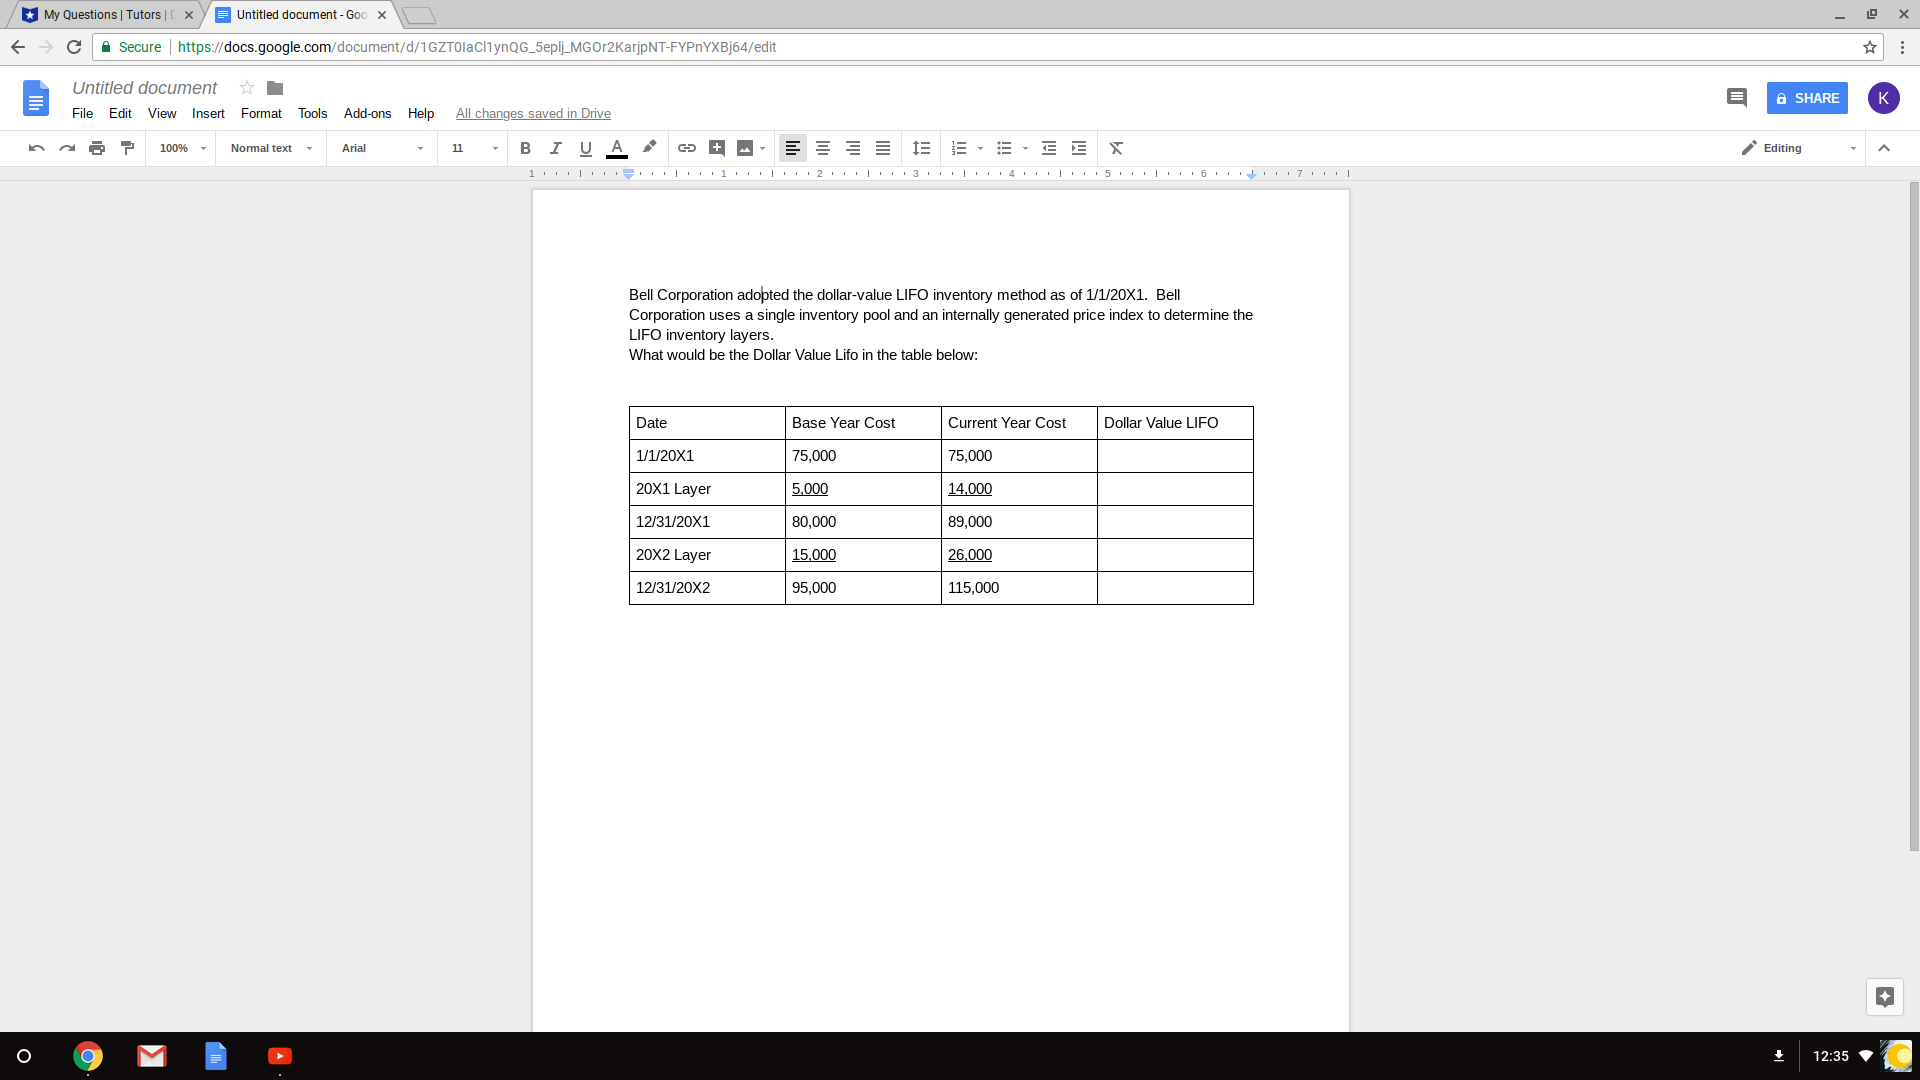Insert a link with the link icon
The height and width of the screenshot is (1080, 1920).
(x=687, y=148)
